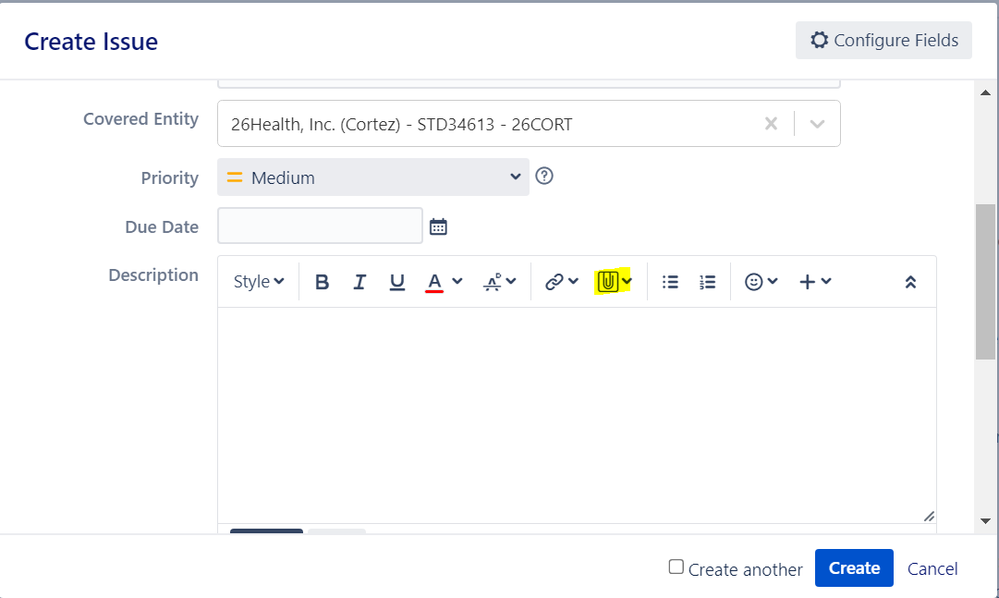Expand the attachment dropdown arrow
Image resolution: width=999 pixels, height=598 pixels.
(x=627, y=281)
